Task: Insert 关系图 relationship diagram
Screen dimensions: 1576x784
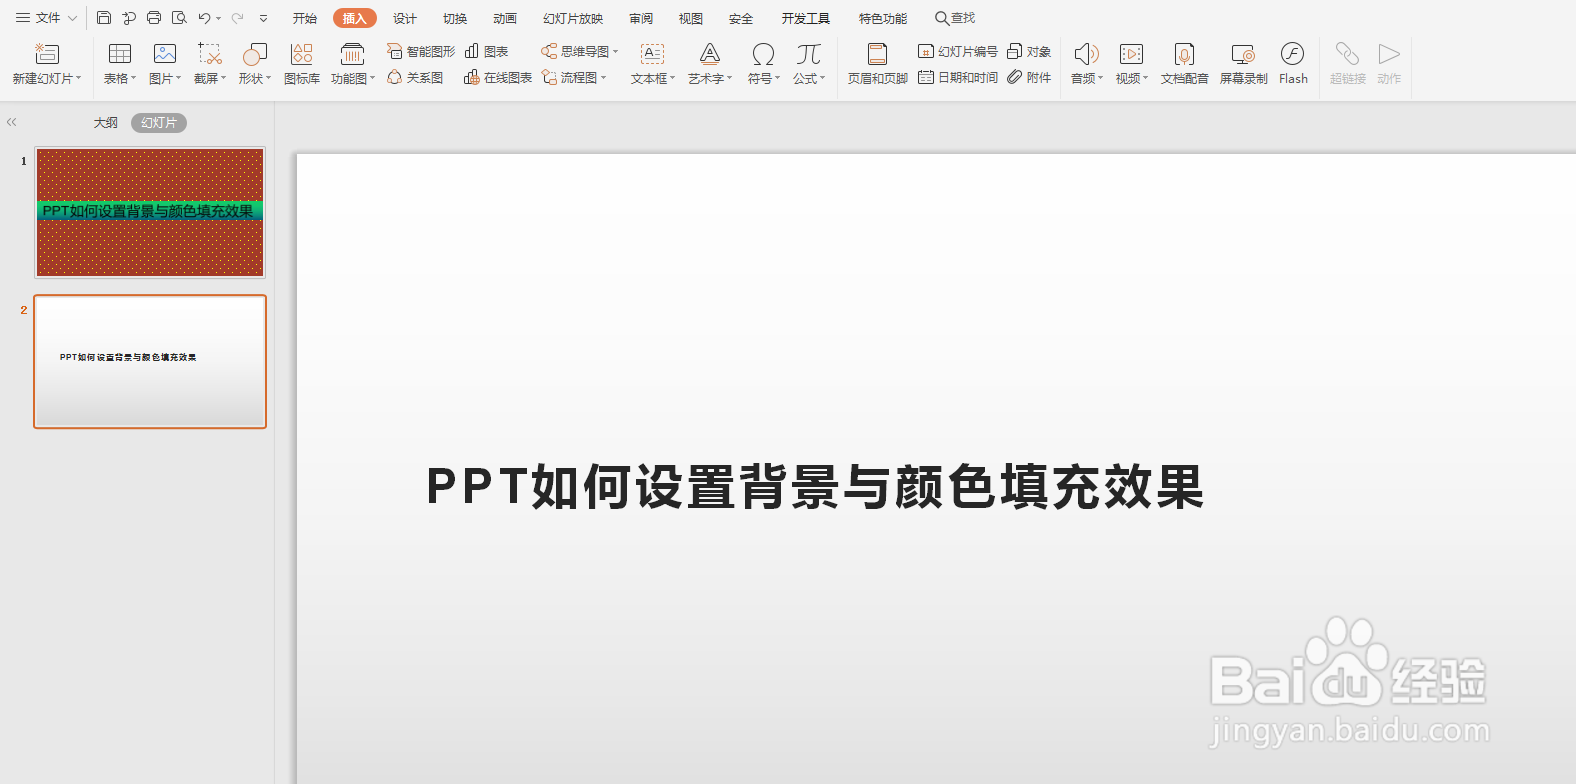Action: pyautogui.click(x=415, y=77)
